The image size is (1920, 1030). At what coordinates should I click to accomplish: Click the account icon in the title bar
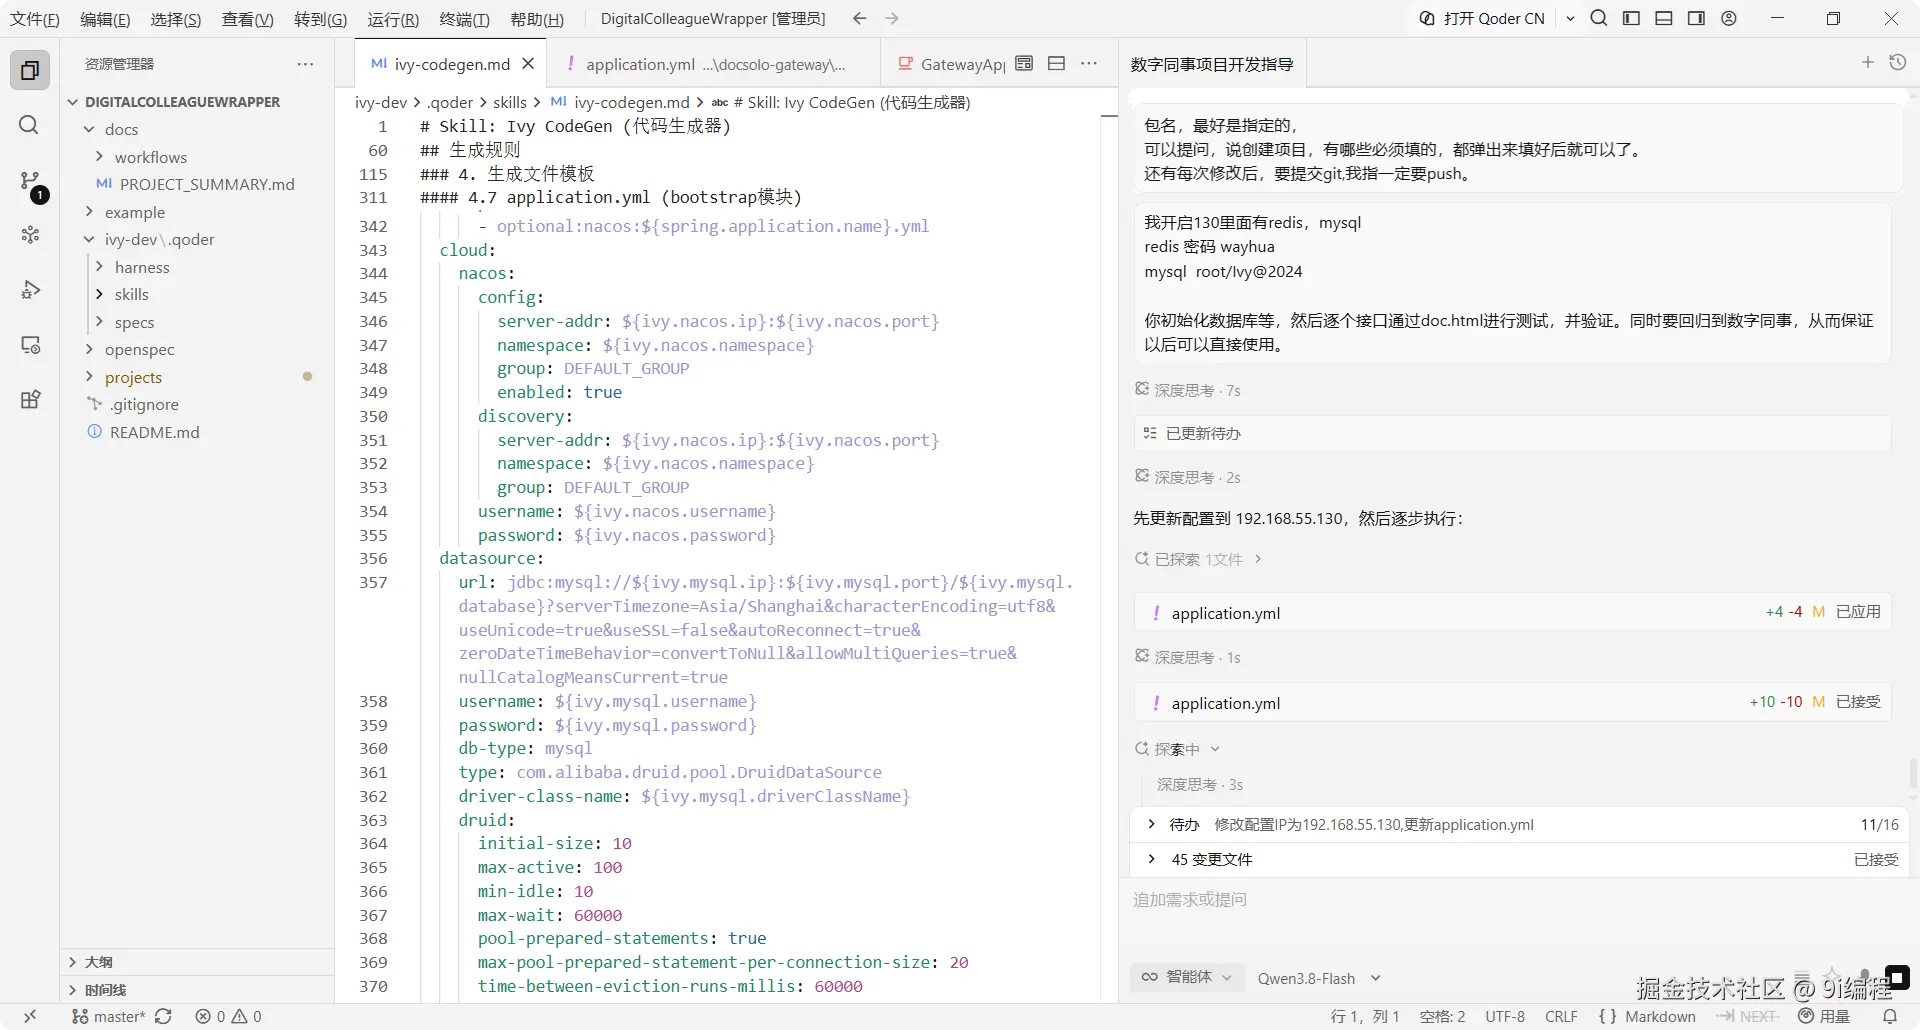[1729, 18]
